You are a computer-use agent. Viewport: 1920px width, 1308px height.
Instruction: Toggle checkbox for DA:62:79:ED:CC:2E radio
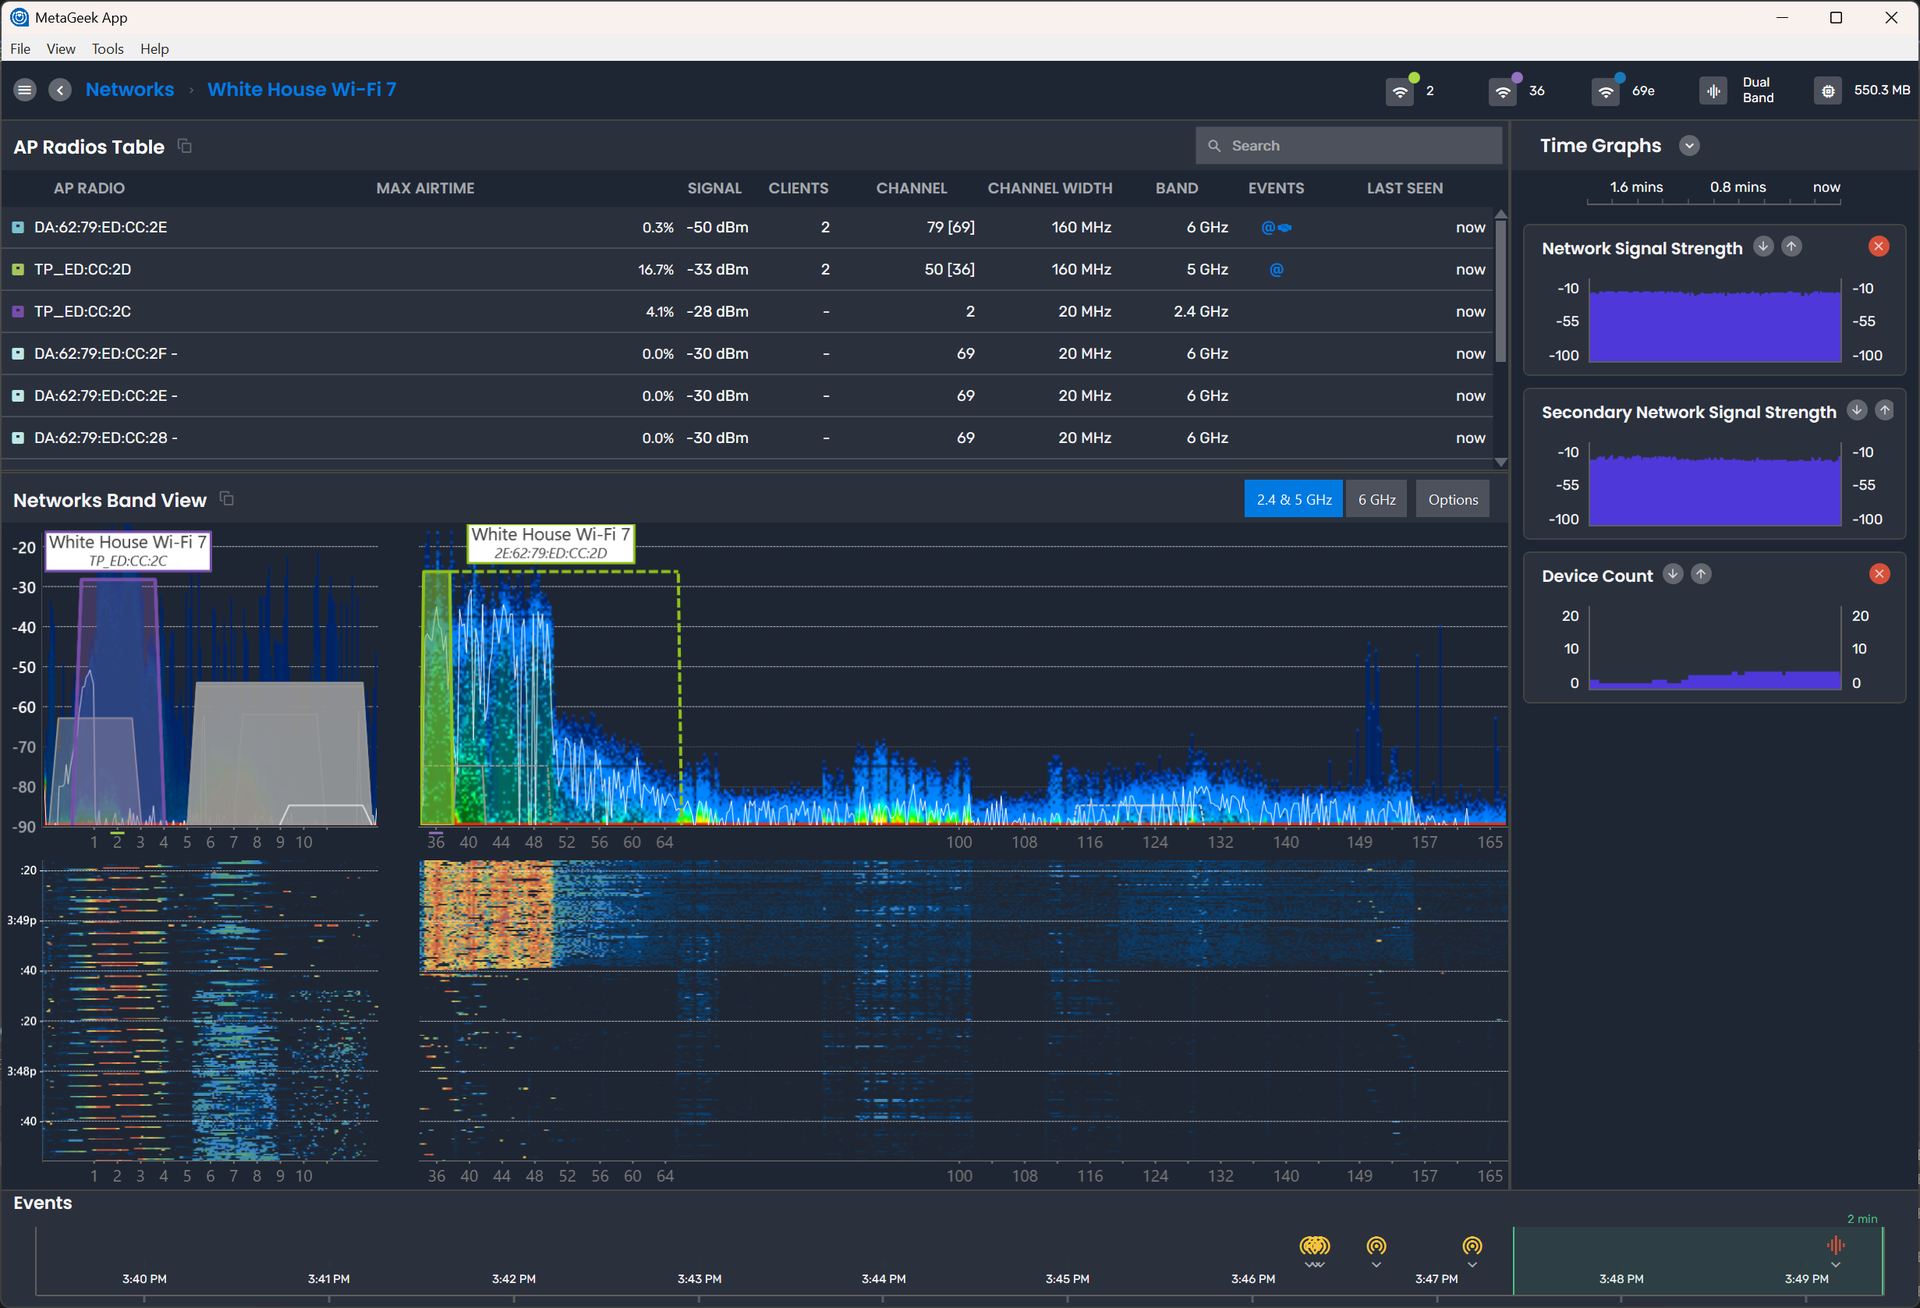pos(18,228)
